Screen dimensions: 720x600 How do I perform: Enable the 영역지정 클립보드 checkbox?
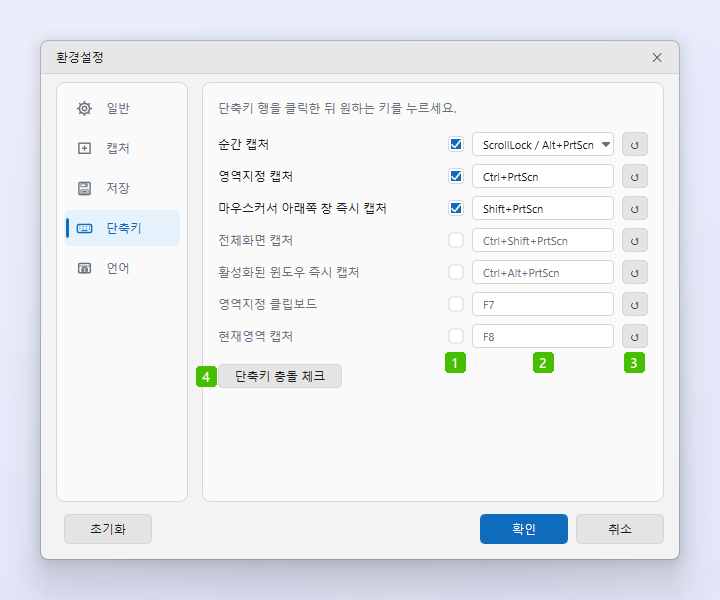pyautogui.click(x=456, y=304)
